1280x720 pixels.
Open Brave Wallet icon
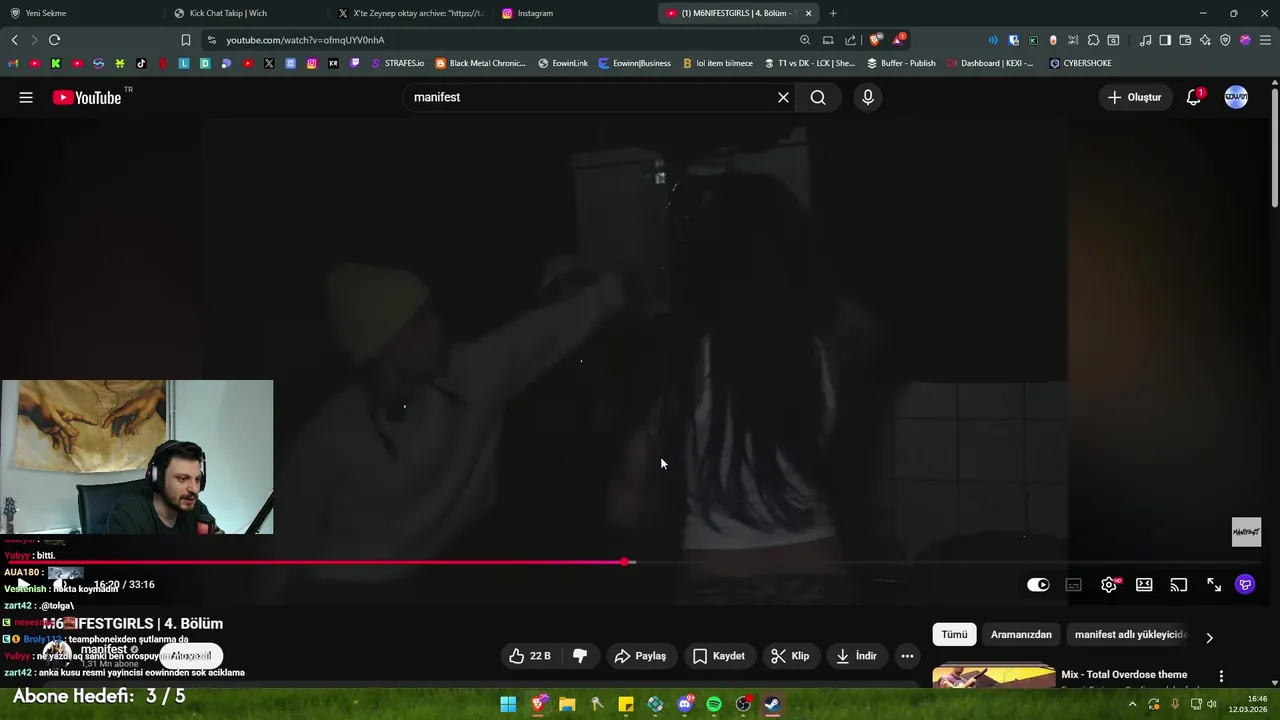point(1185,40)
